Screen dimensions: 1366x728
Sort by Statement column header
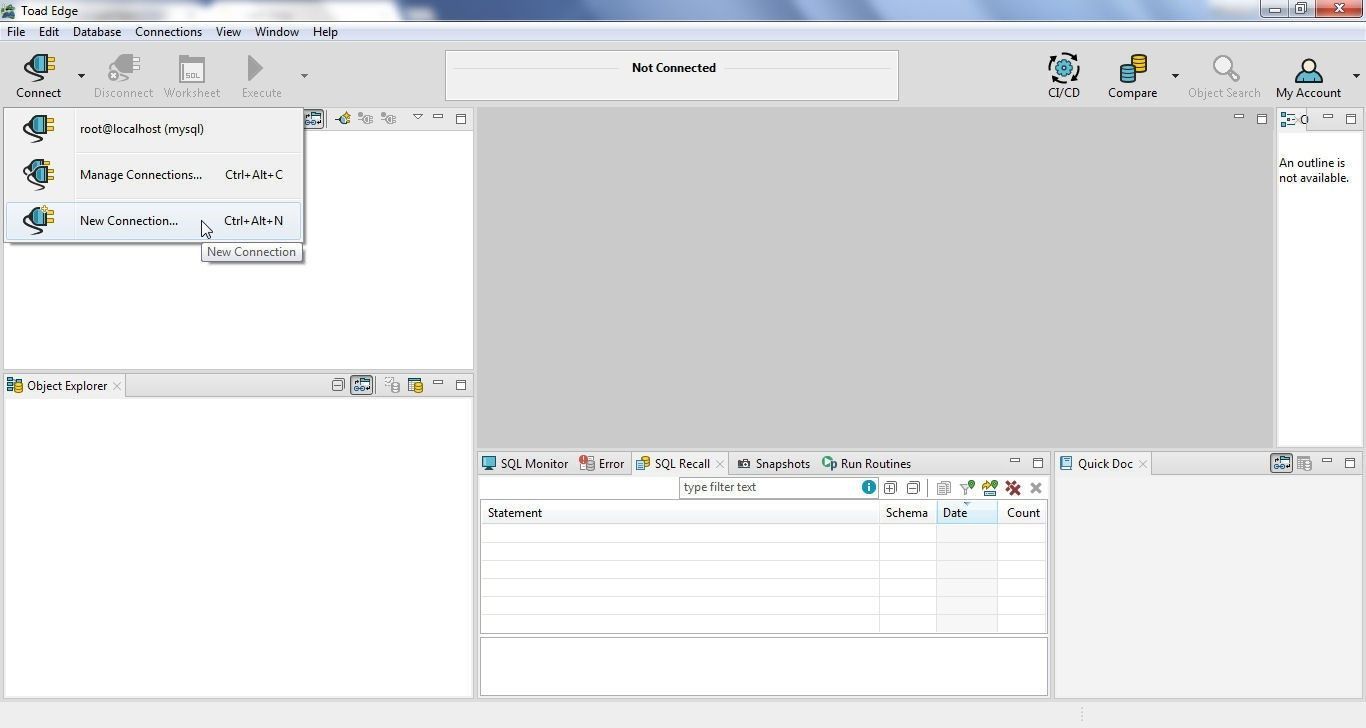(x=679, y=513)
